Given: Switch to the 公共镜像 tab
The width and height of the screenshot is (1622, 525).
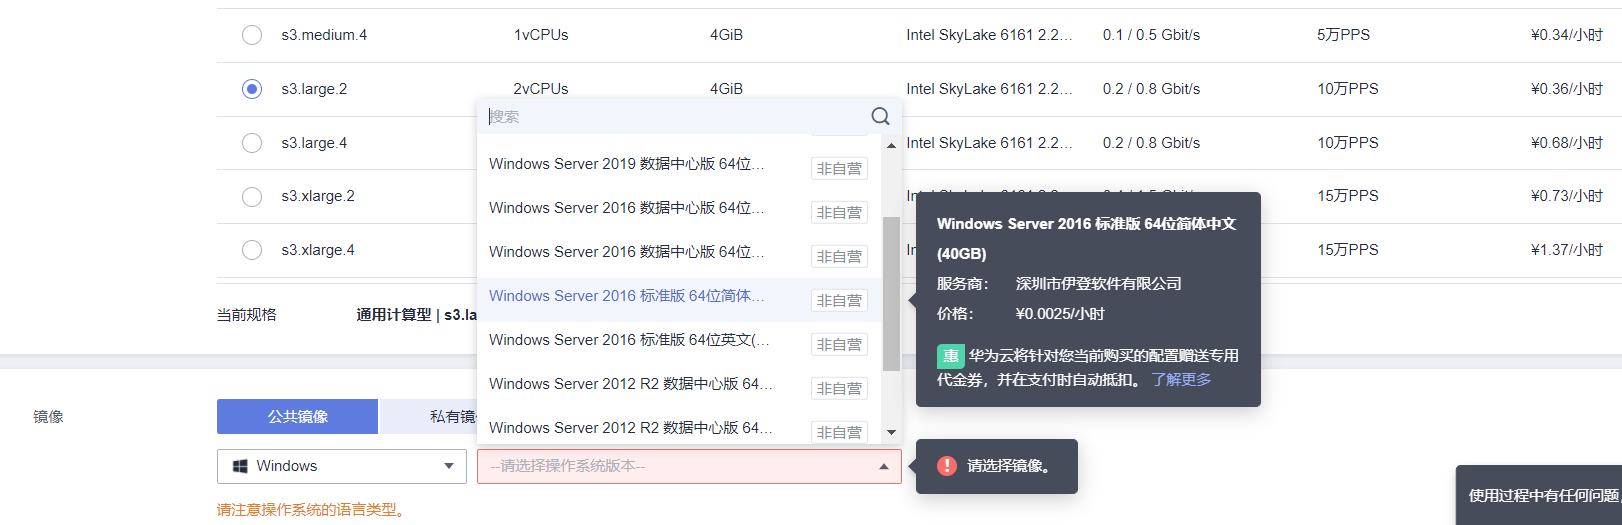Looking at the screenshot, I should point(297,416).
